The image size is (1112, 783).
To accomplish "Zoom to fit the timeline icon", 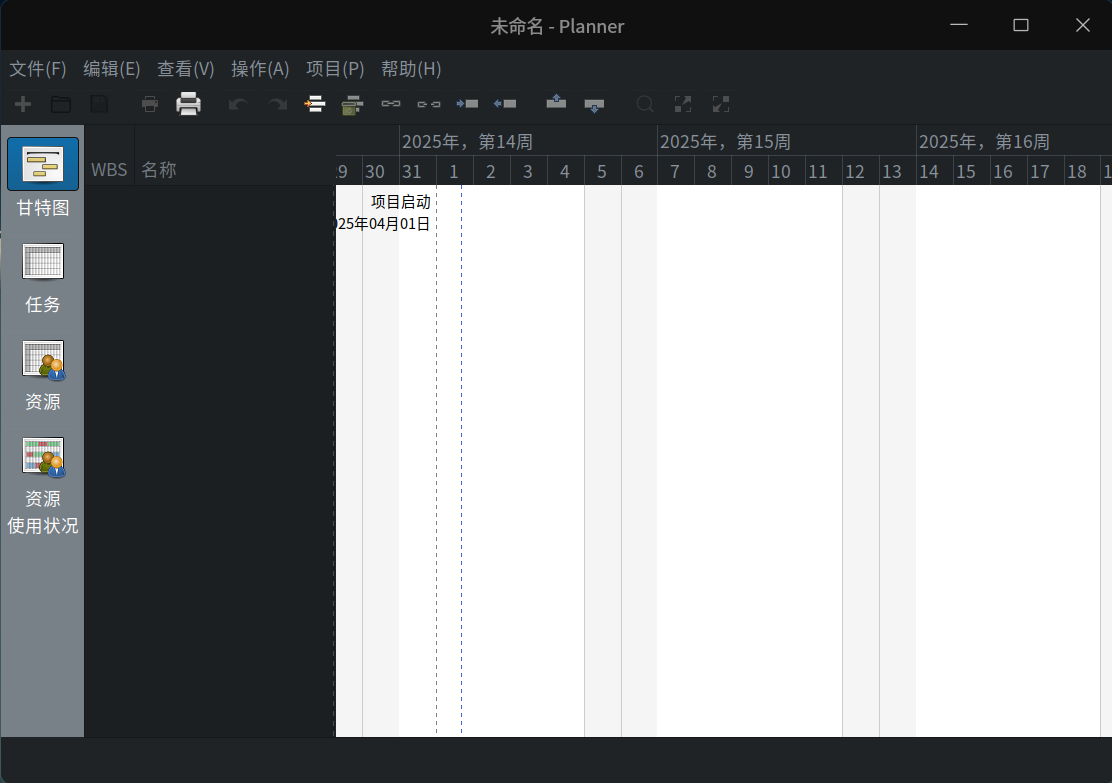I will [683, 104].
